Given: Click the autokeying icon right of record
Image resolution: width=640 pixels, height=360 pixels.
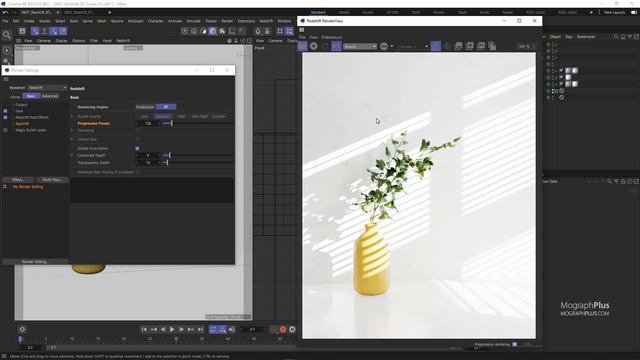Looking at the screenshot, I should (x=292, y=329).
